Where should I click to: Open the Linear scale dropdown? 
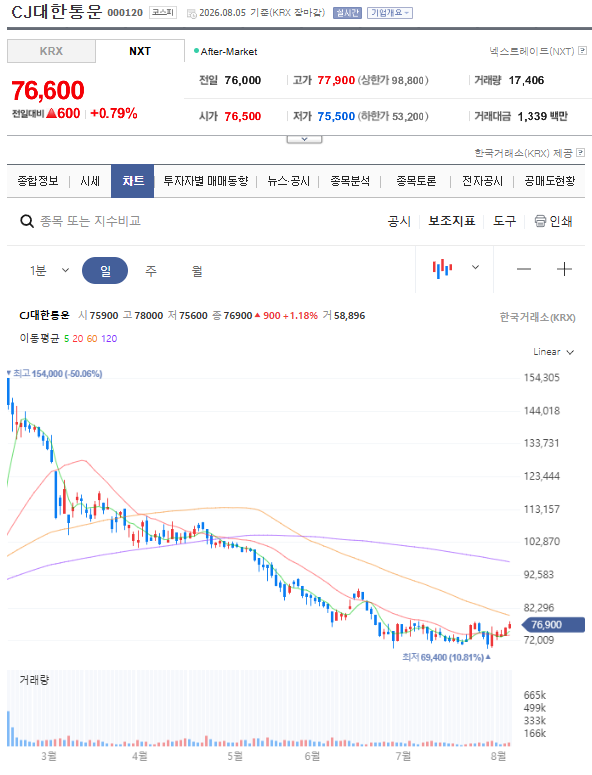tap(553, 352)
